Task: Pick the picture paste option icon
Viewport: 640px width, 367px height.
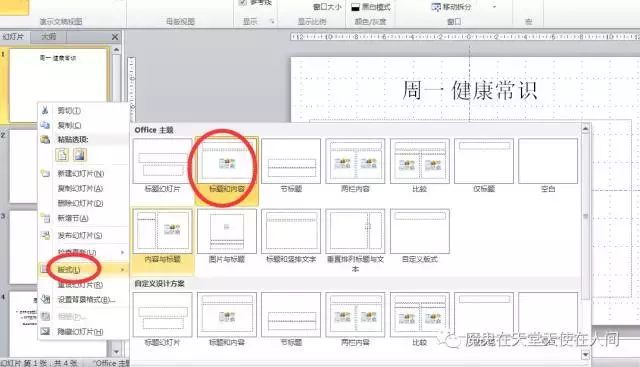Action: click(80, 155)
